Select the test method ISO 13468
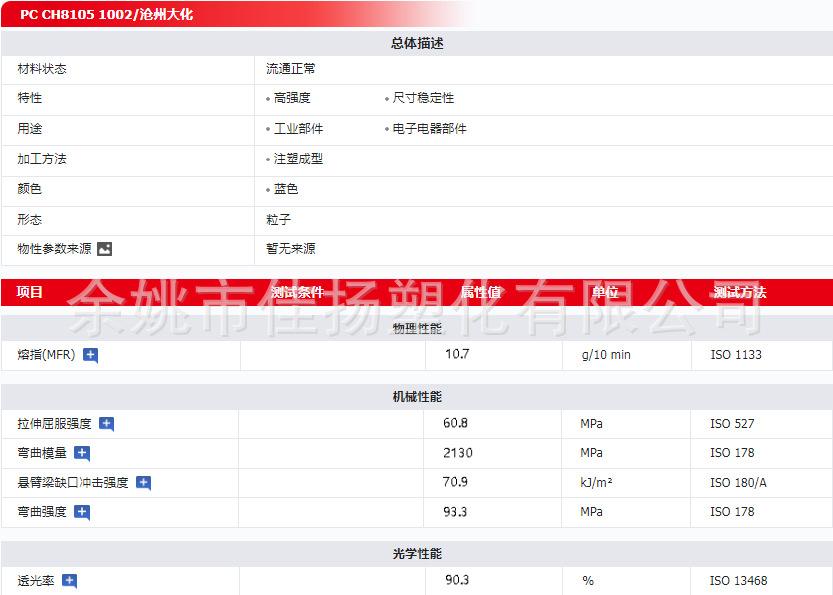This screenshot has width=833, height=595. pyautogui.click(x=738, y=581)
